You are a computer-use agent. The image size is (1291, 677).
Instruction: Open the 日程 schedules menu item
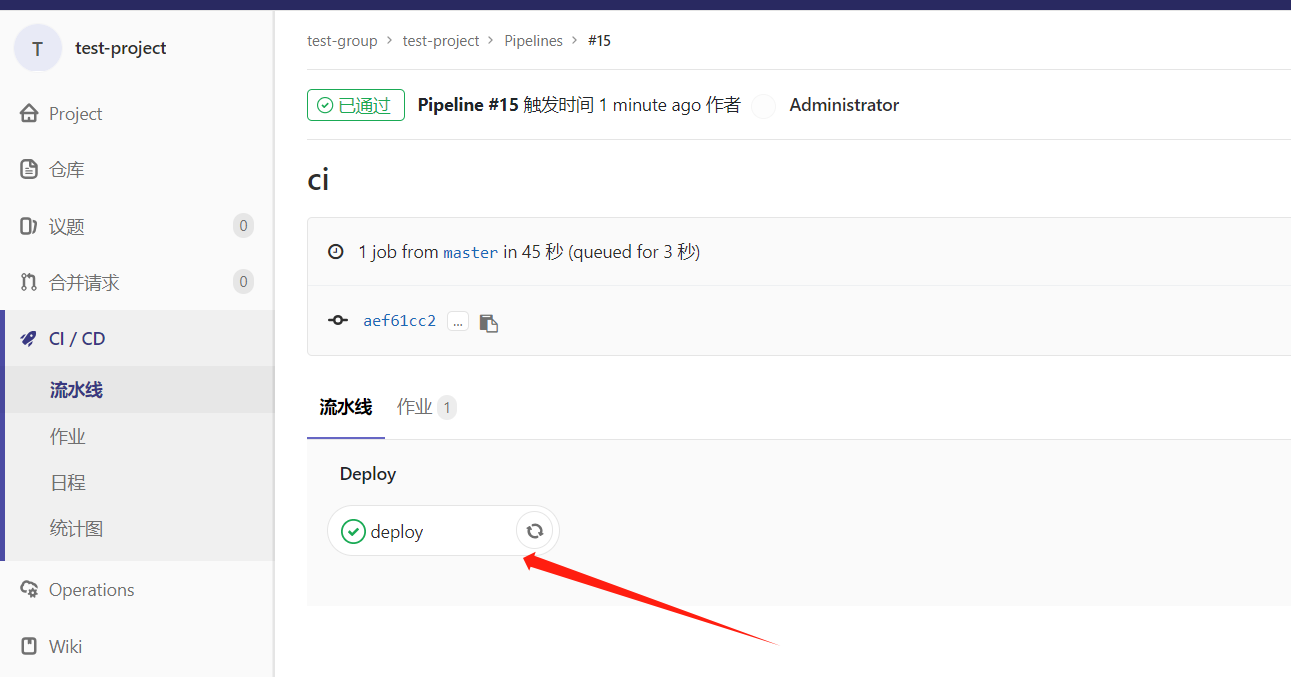point(67,482)
